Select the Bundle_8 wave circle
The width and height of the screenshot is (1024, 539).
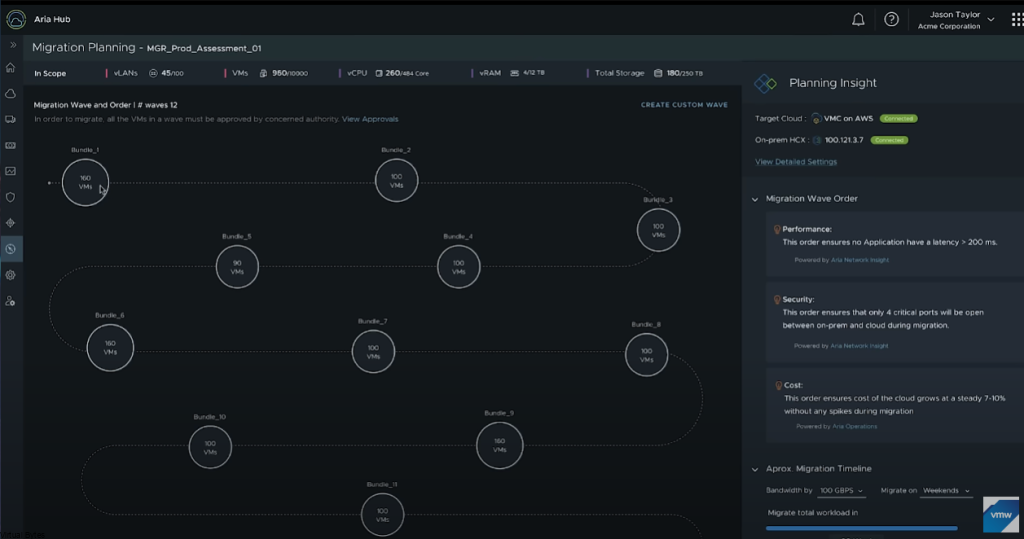pyautogui.click(x=647, y=355)
